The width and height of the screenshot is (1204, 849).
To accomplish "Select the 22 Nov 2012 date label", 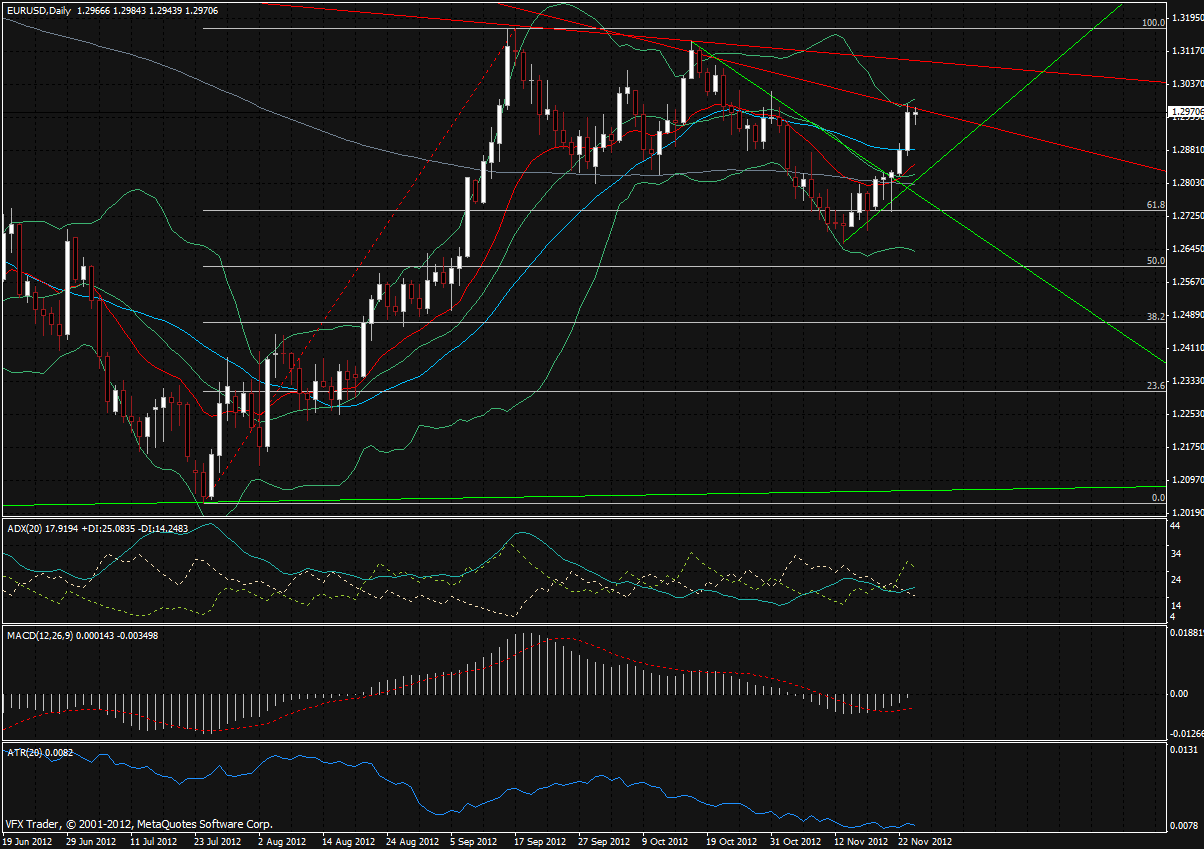I will click(x=925, y=841).
